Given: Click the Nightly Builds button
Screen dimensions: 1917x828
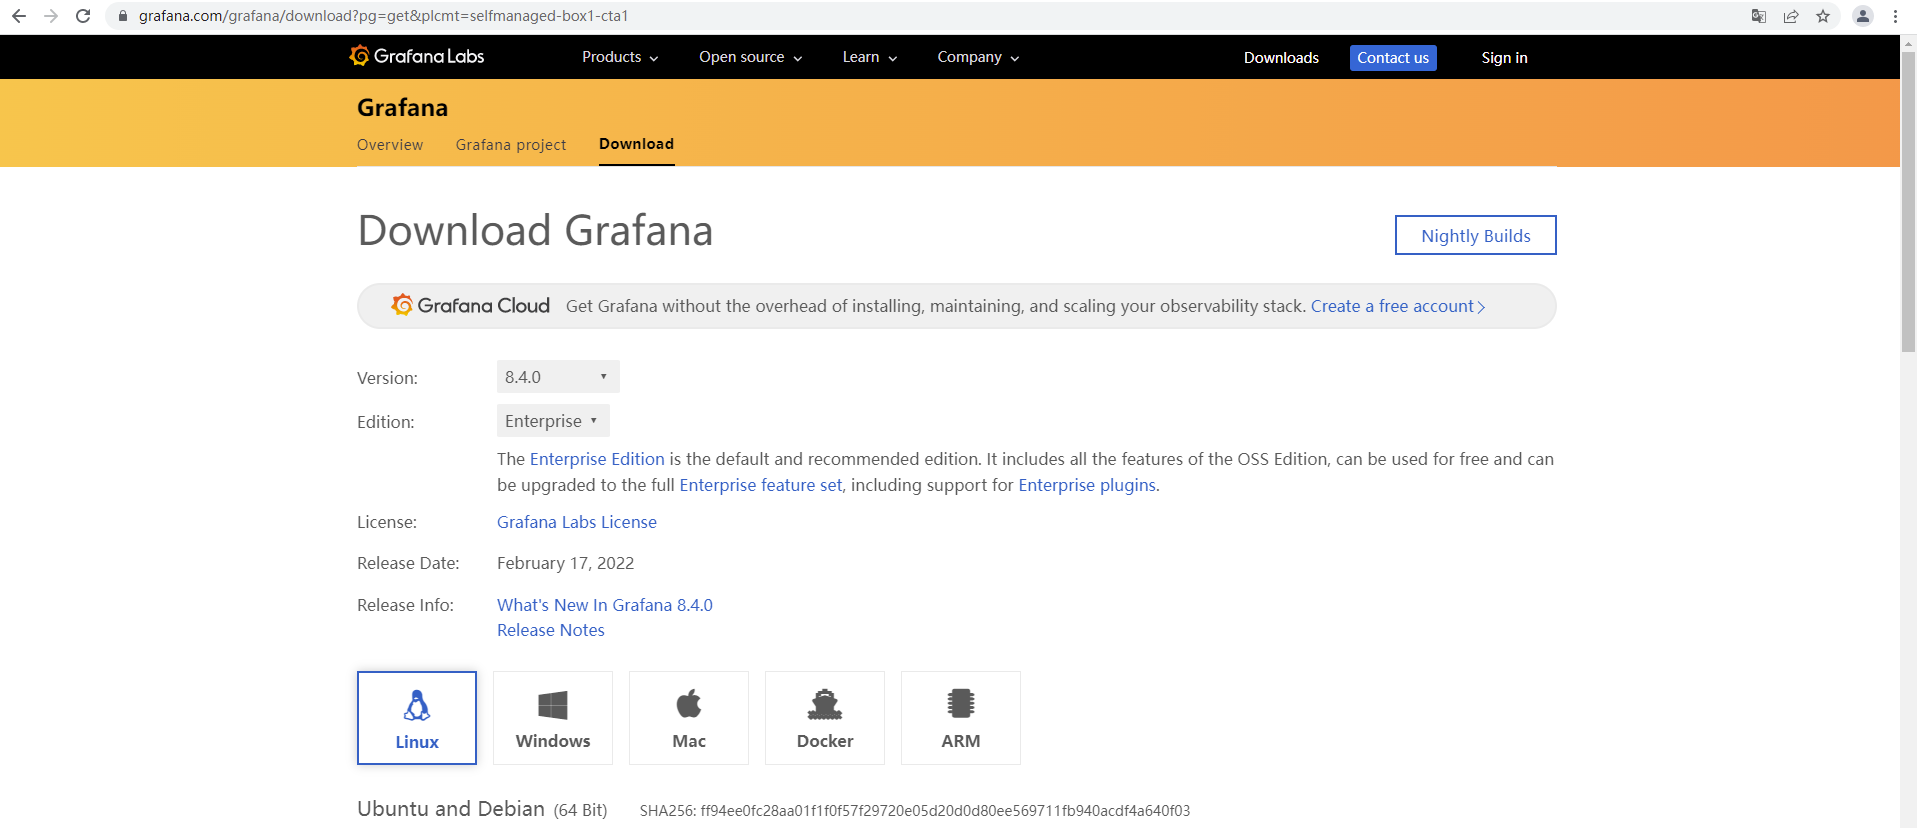Looking at the screenshot, I should (1476, 235).
